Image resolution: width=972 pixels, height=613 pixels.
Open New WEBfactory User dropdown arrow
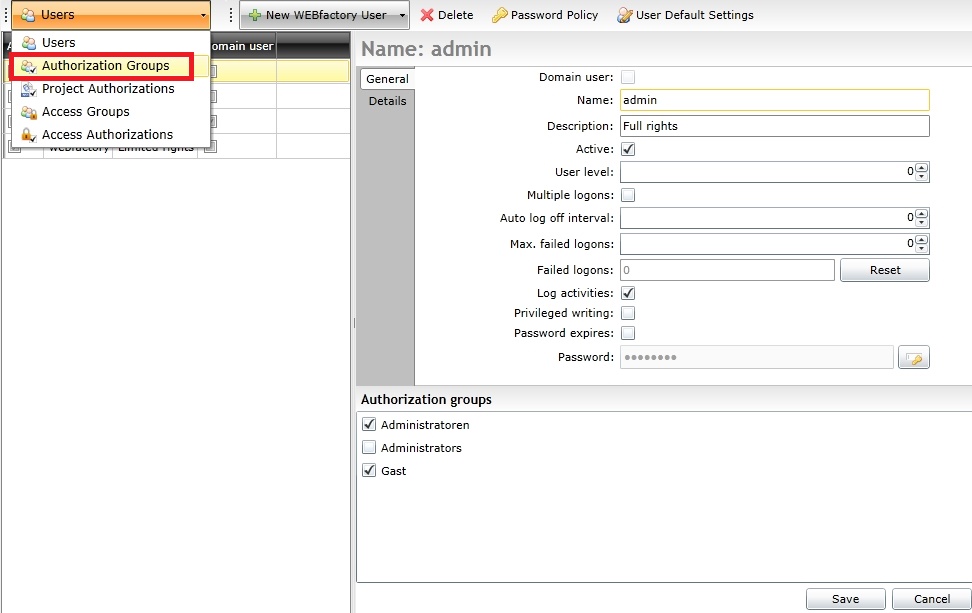(402, 15)
